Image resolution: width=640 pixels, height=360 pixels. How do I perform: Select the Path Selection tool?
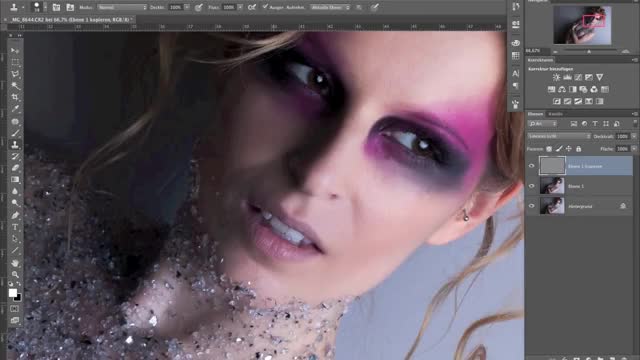click(x=15, y=239)
